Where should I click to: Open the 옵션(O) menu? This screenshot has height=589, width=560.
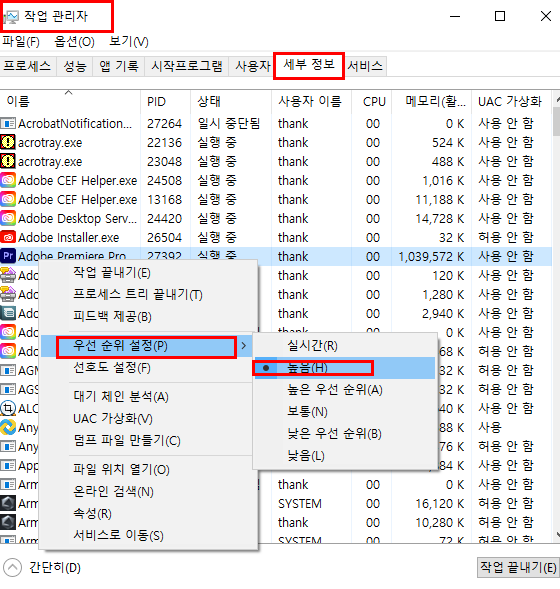coord(74,41)
